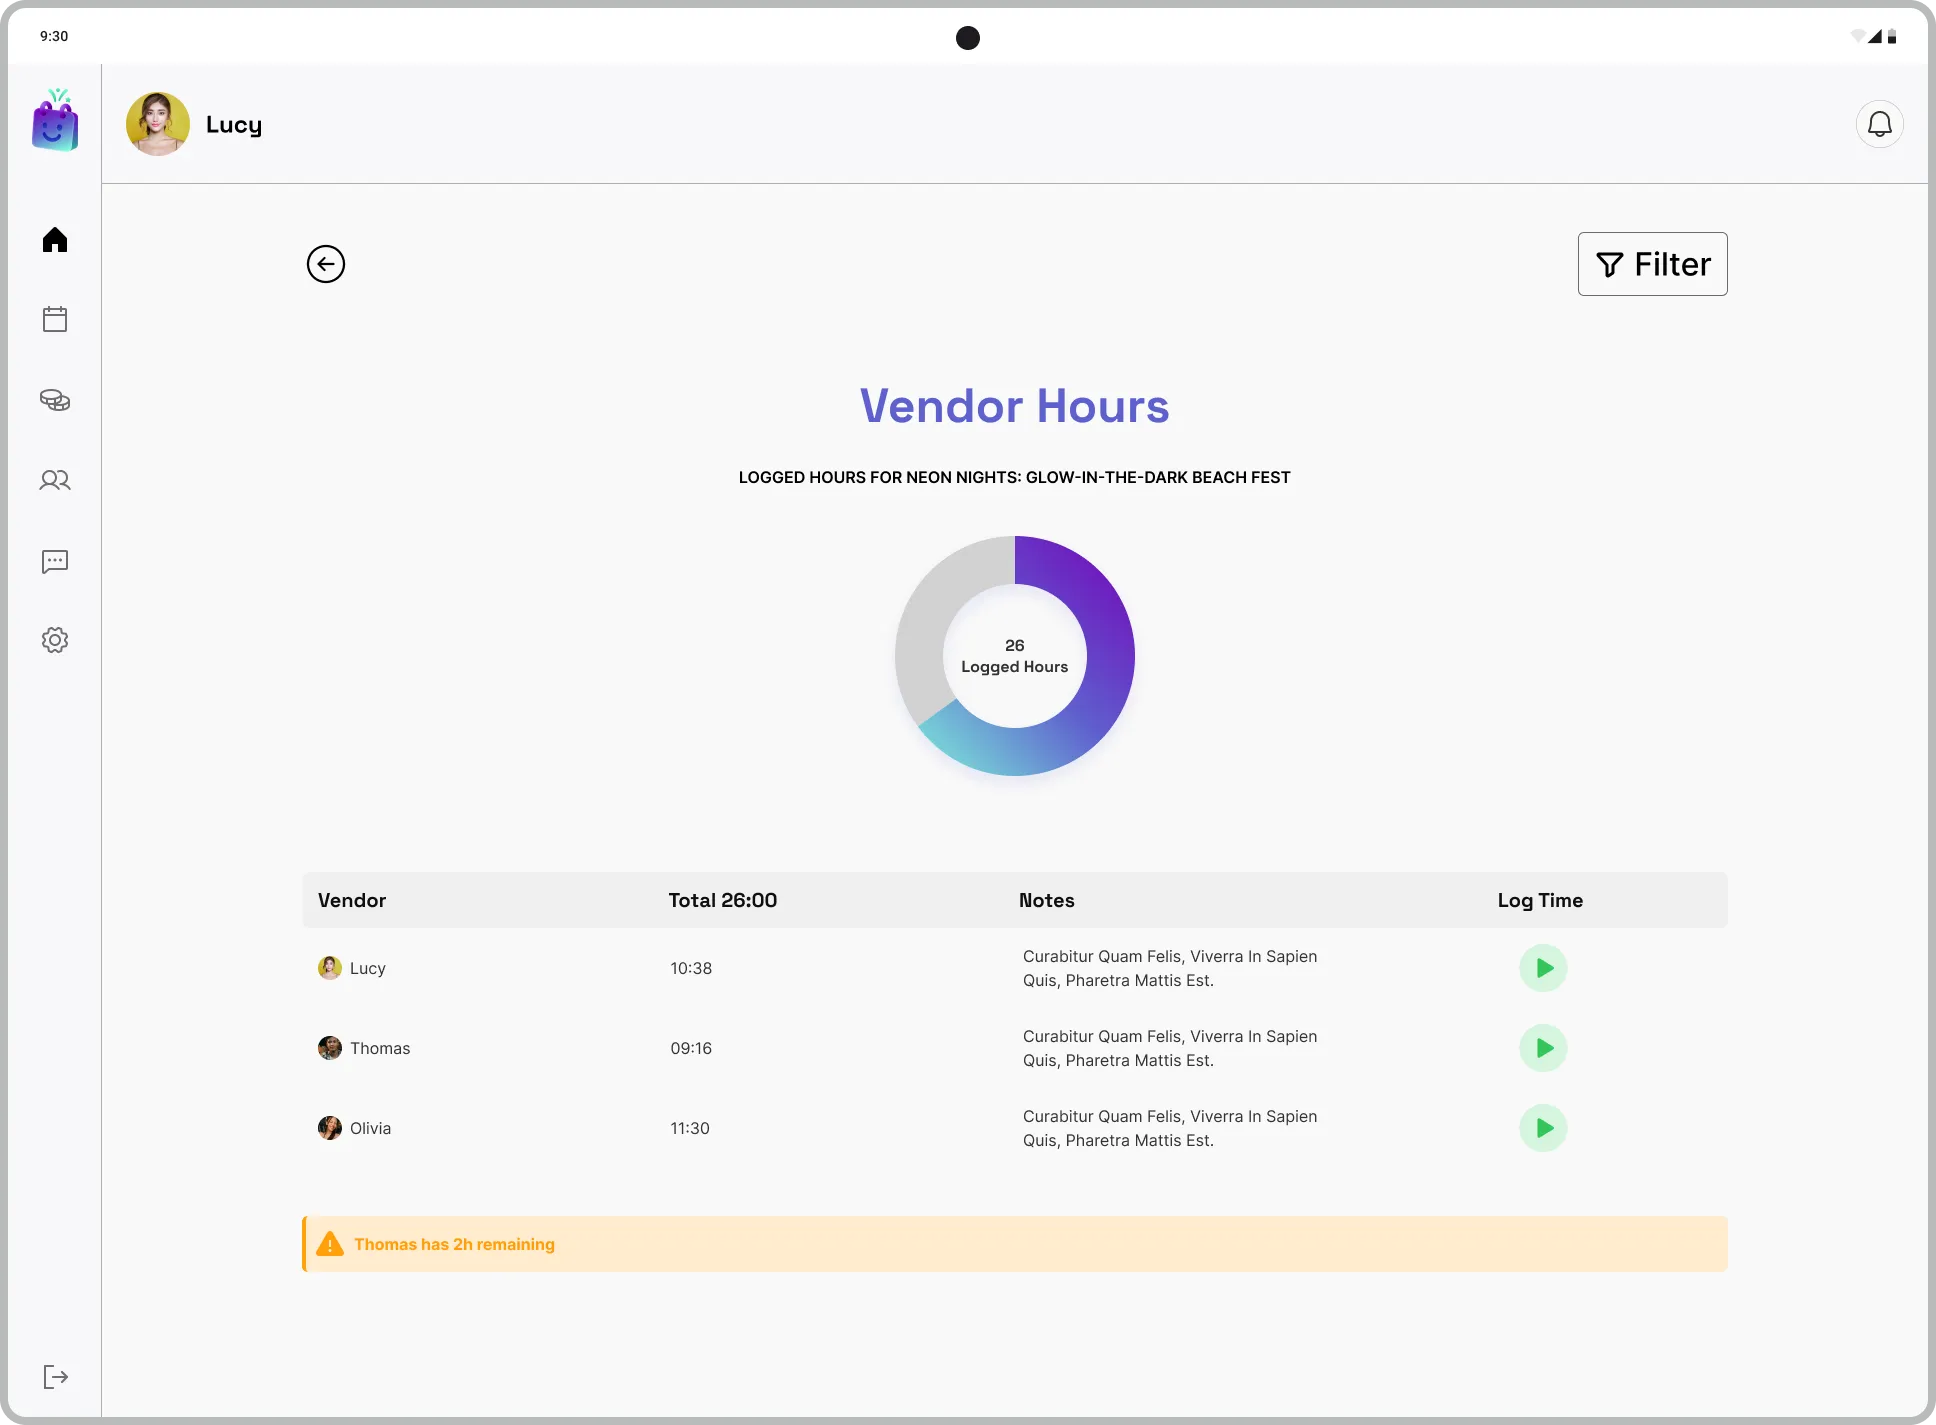Go back with the circled arrow

(x=326, y=264)
